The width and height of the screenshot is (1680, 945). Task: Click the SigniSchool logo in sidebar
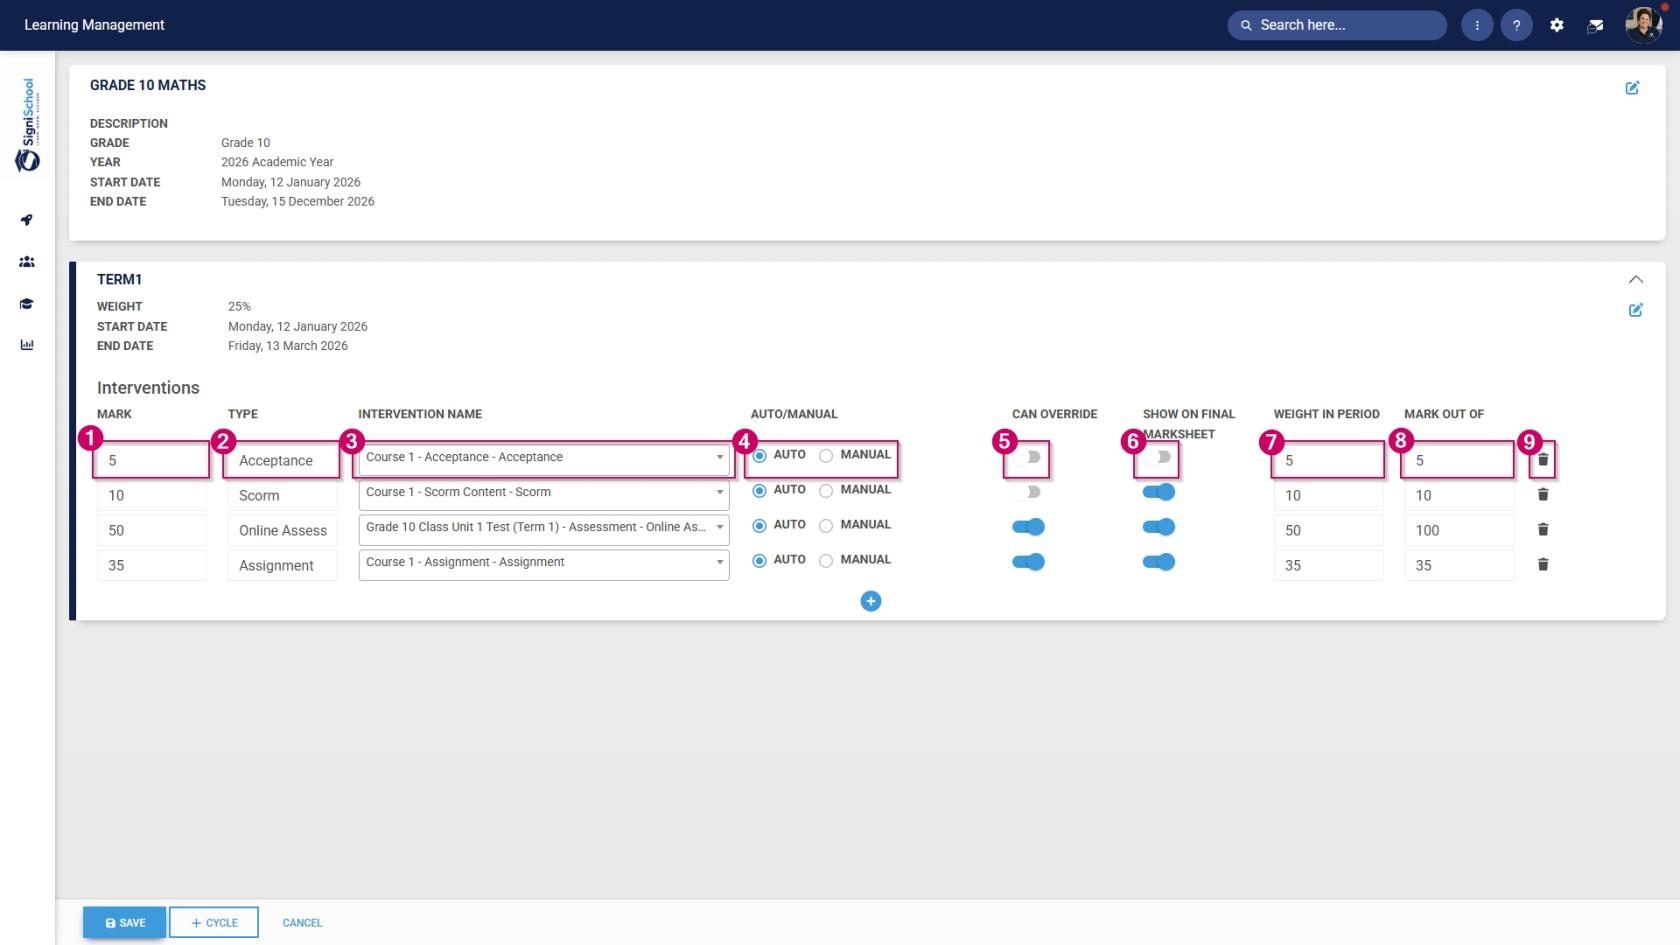click(x=28, y=125)
